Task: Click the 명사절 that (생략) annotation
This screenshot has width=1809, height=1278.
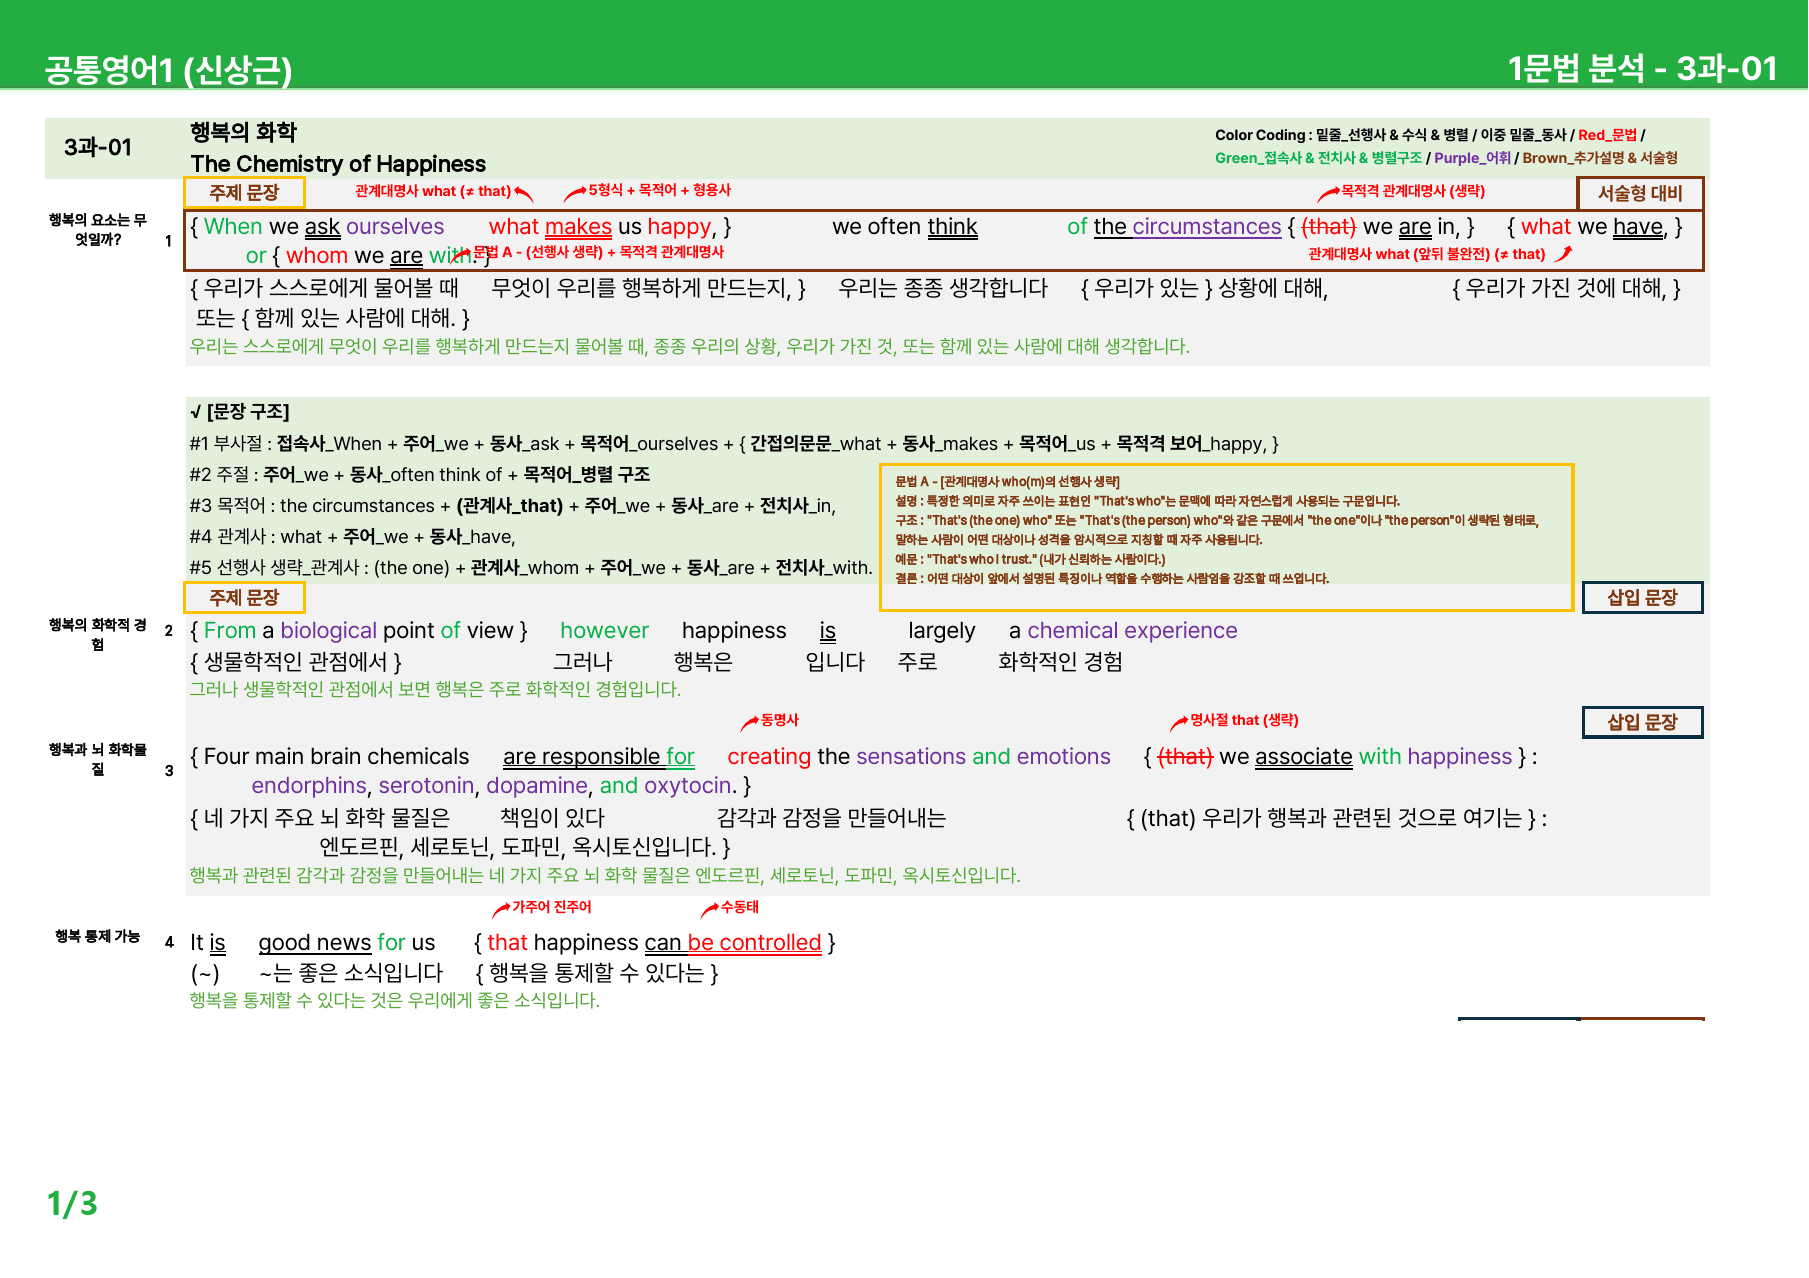Action: pos(1244,720)
